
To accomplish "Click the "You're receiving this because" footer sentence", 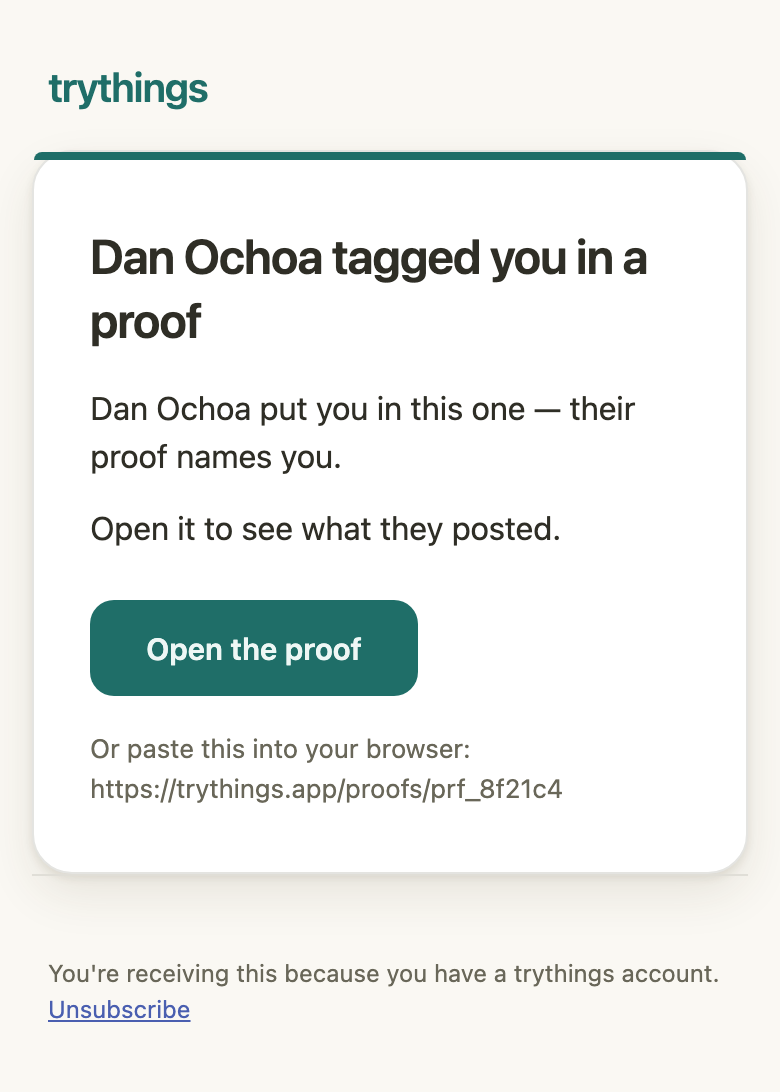I will 383,974.
